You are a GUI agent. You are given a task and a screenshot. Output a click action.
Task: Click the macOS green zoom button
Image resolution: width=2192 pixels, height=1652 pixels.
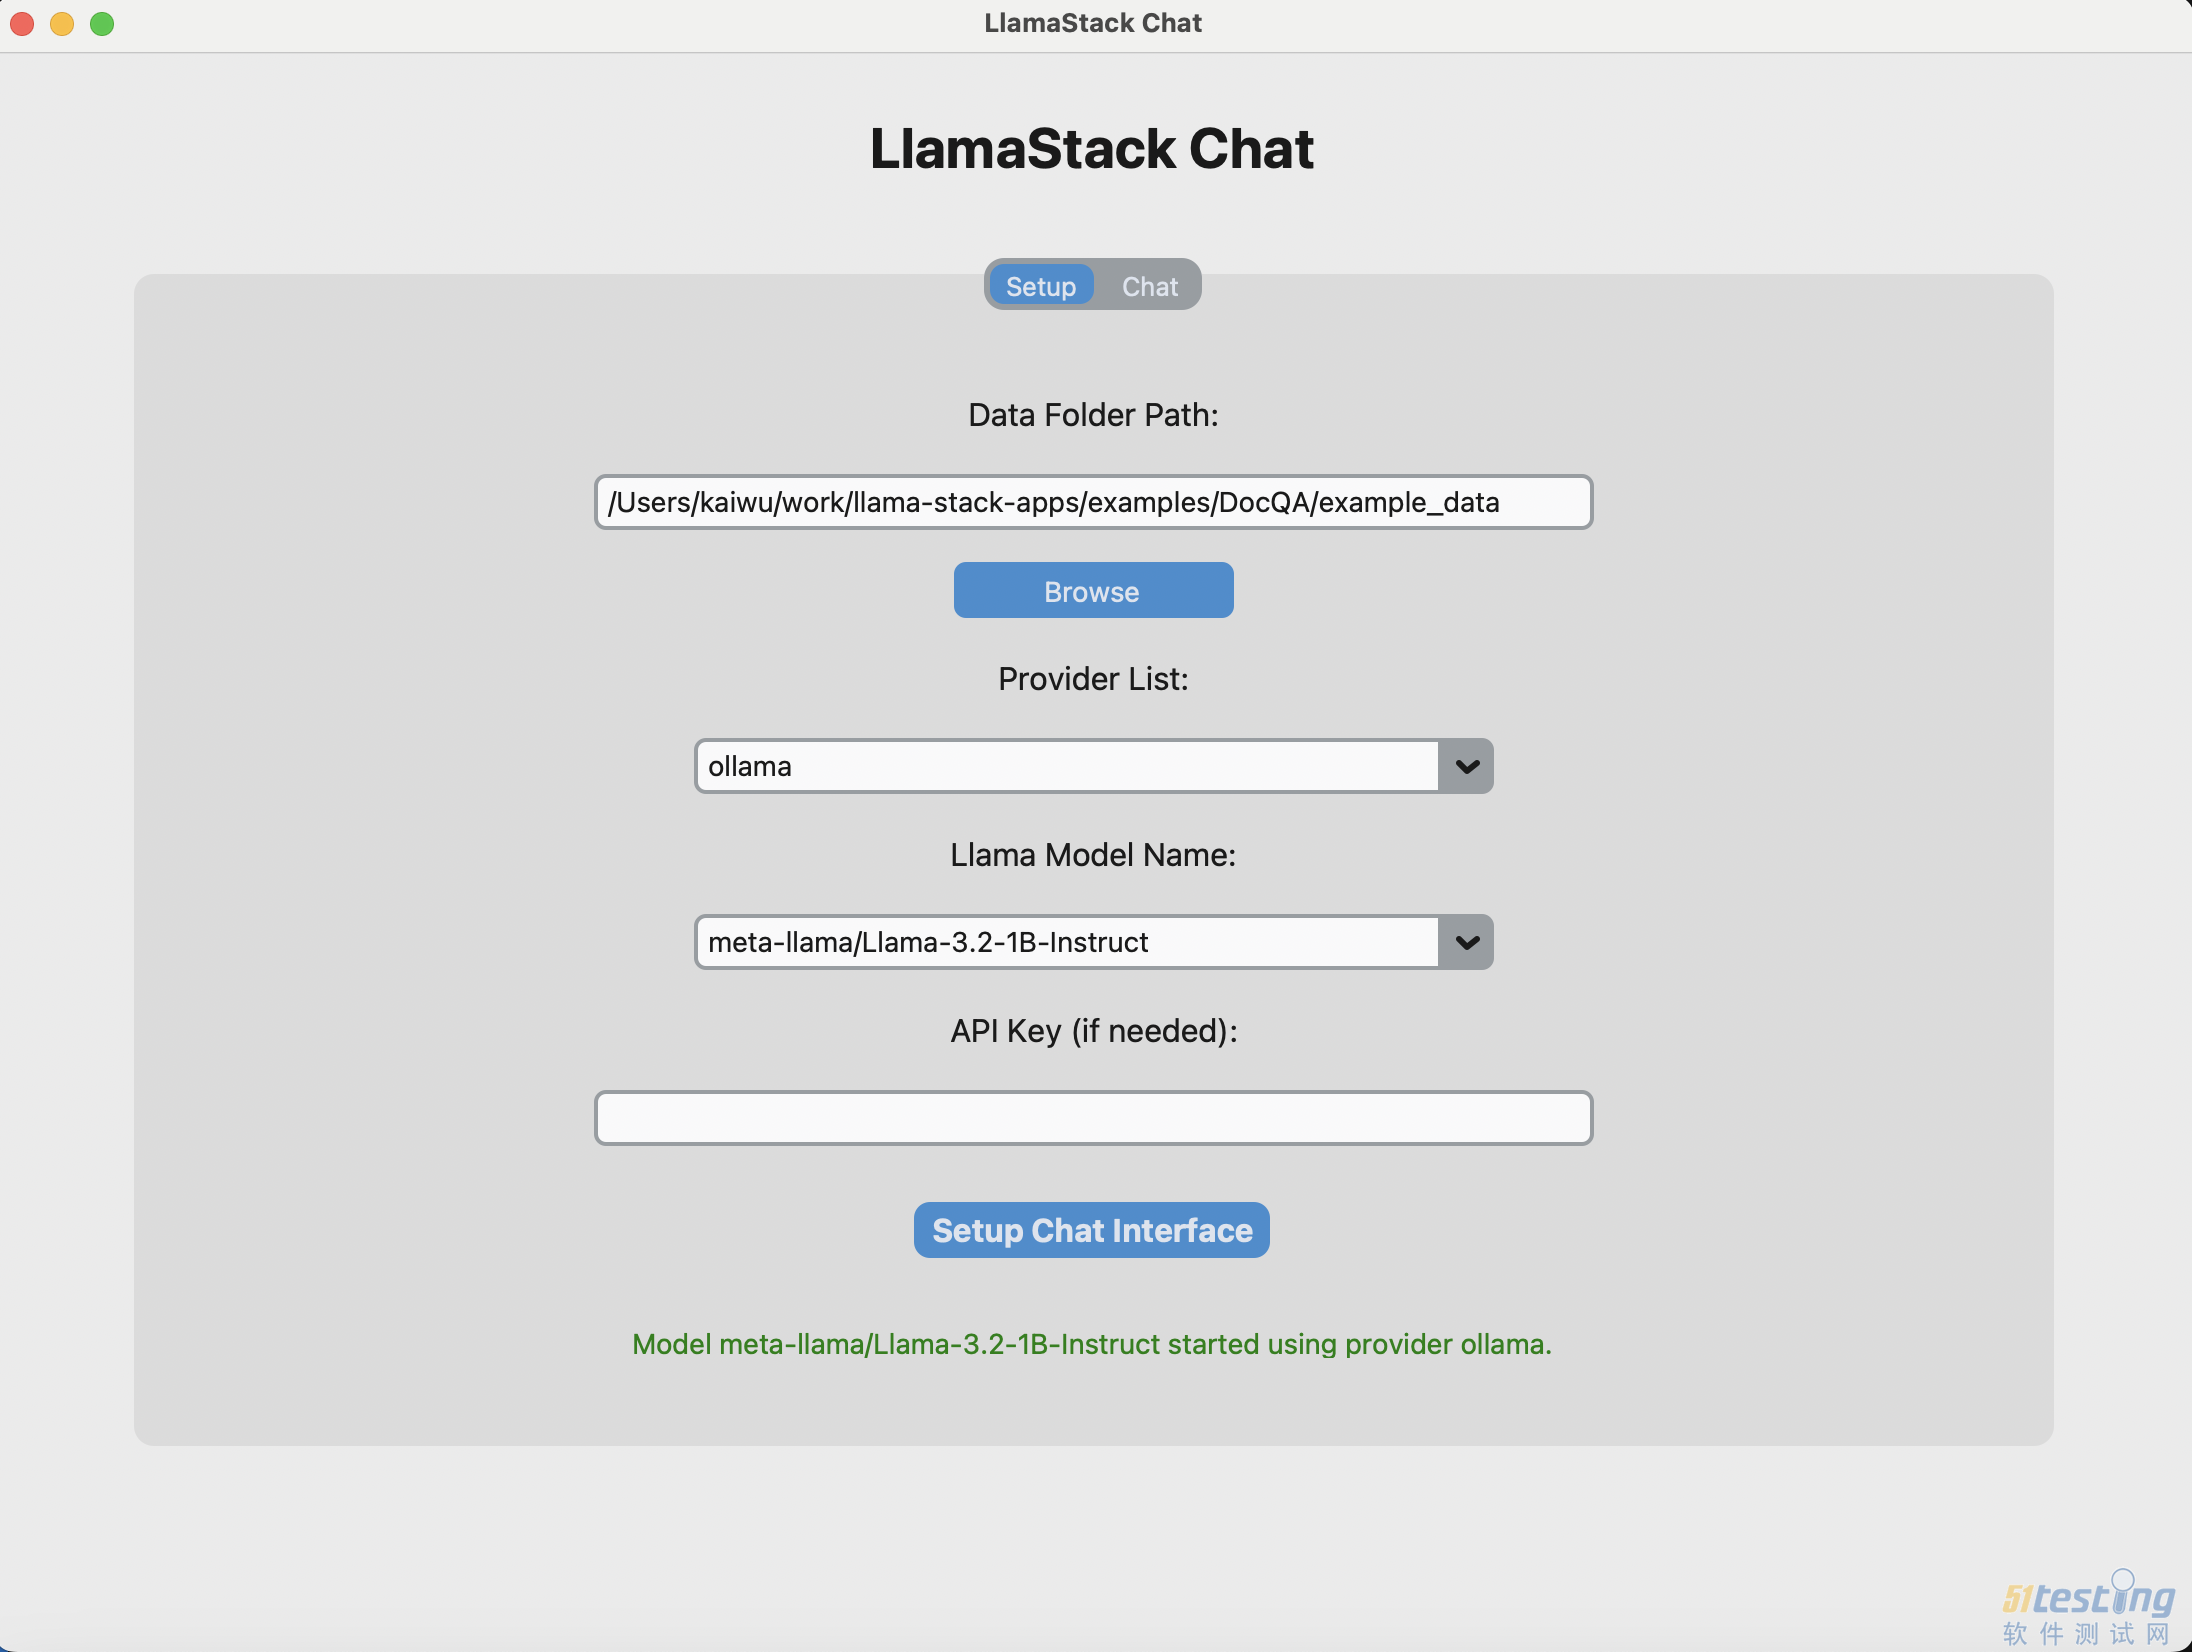102,23
